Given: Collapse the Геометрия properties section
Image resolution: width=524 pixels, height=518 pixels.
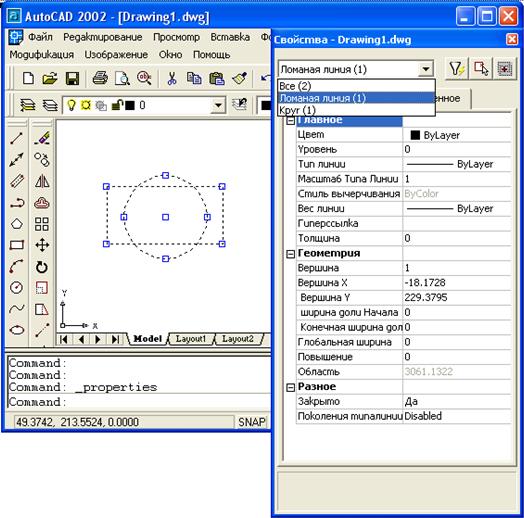Looking at the screenshot, I should [290, 254].
